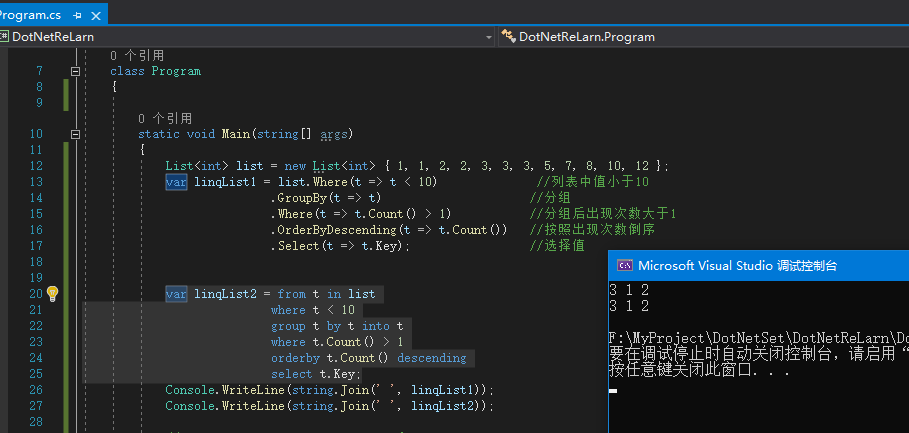
Task: Click the references link above Main method
Action: point(165,118)
